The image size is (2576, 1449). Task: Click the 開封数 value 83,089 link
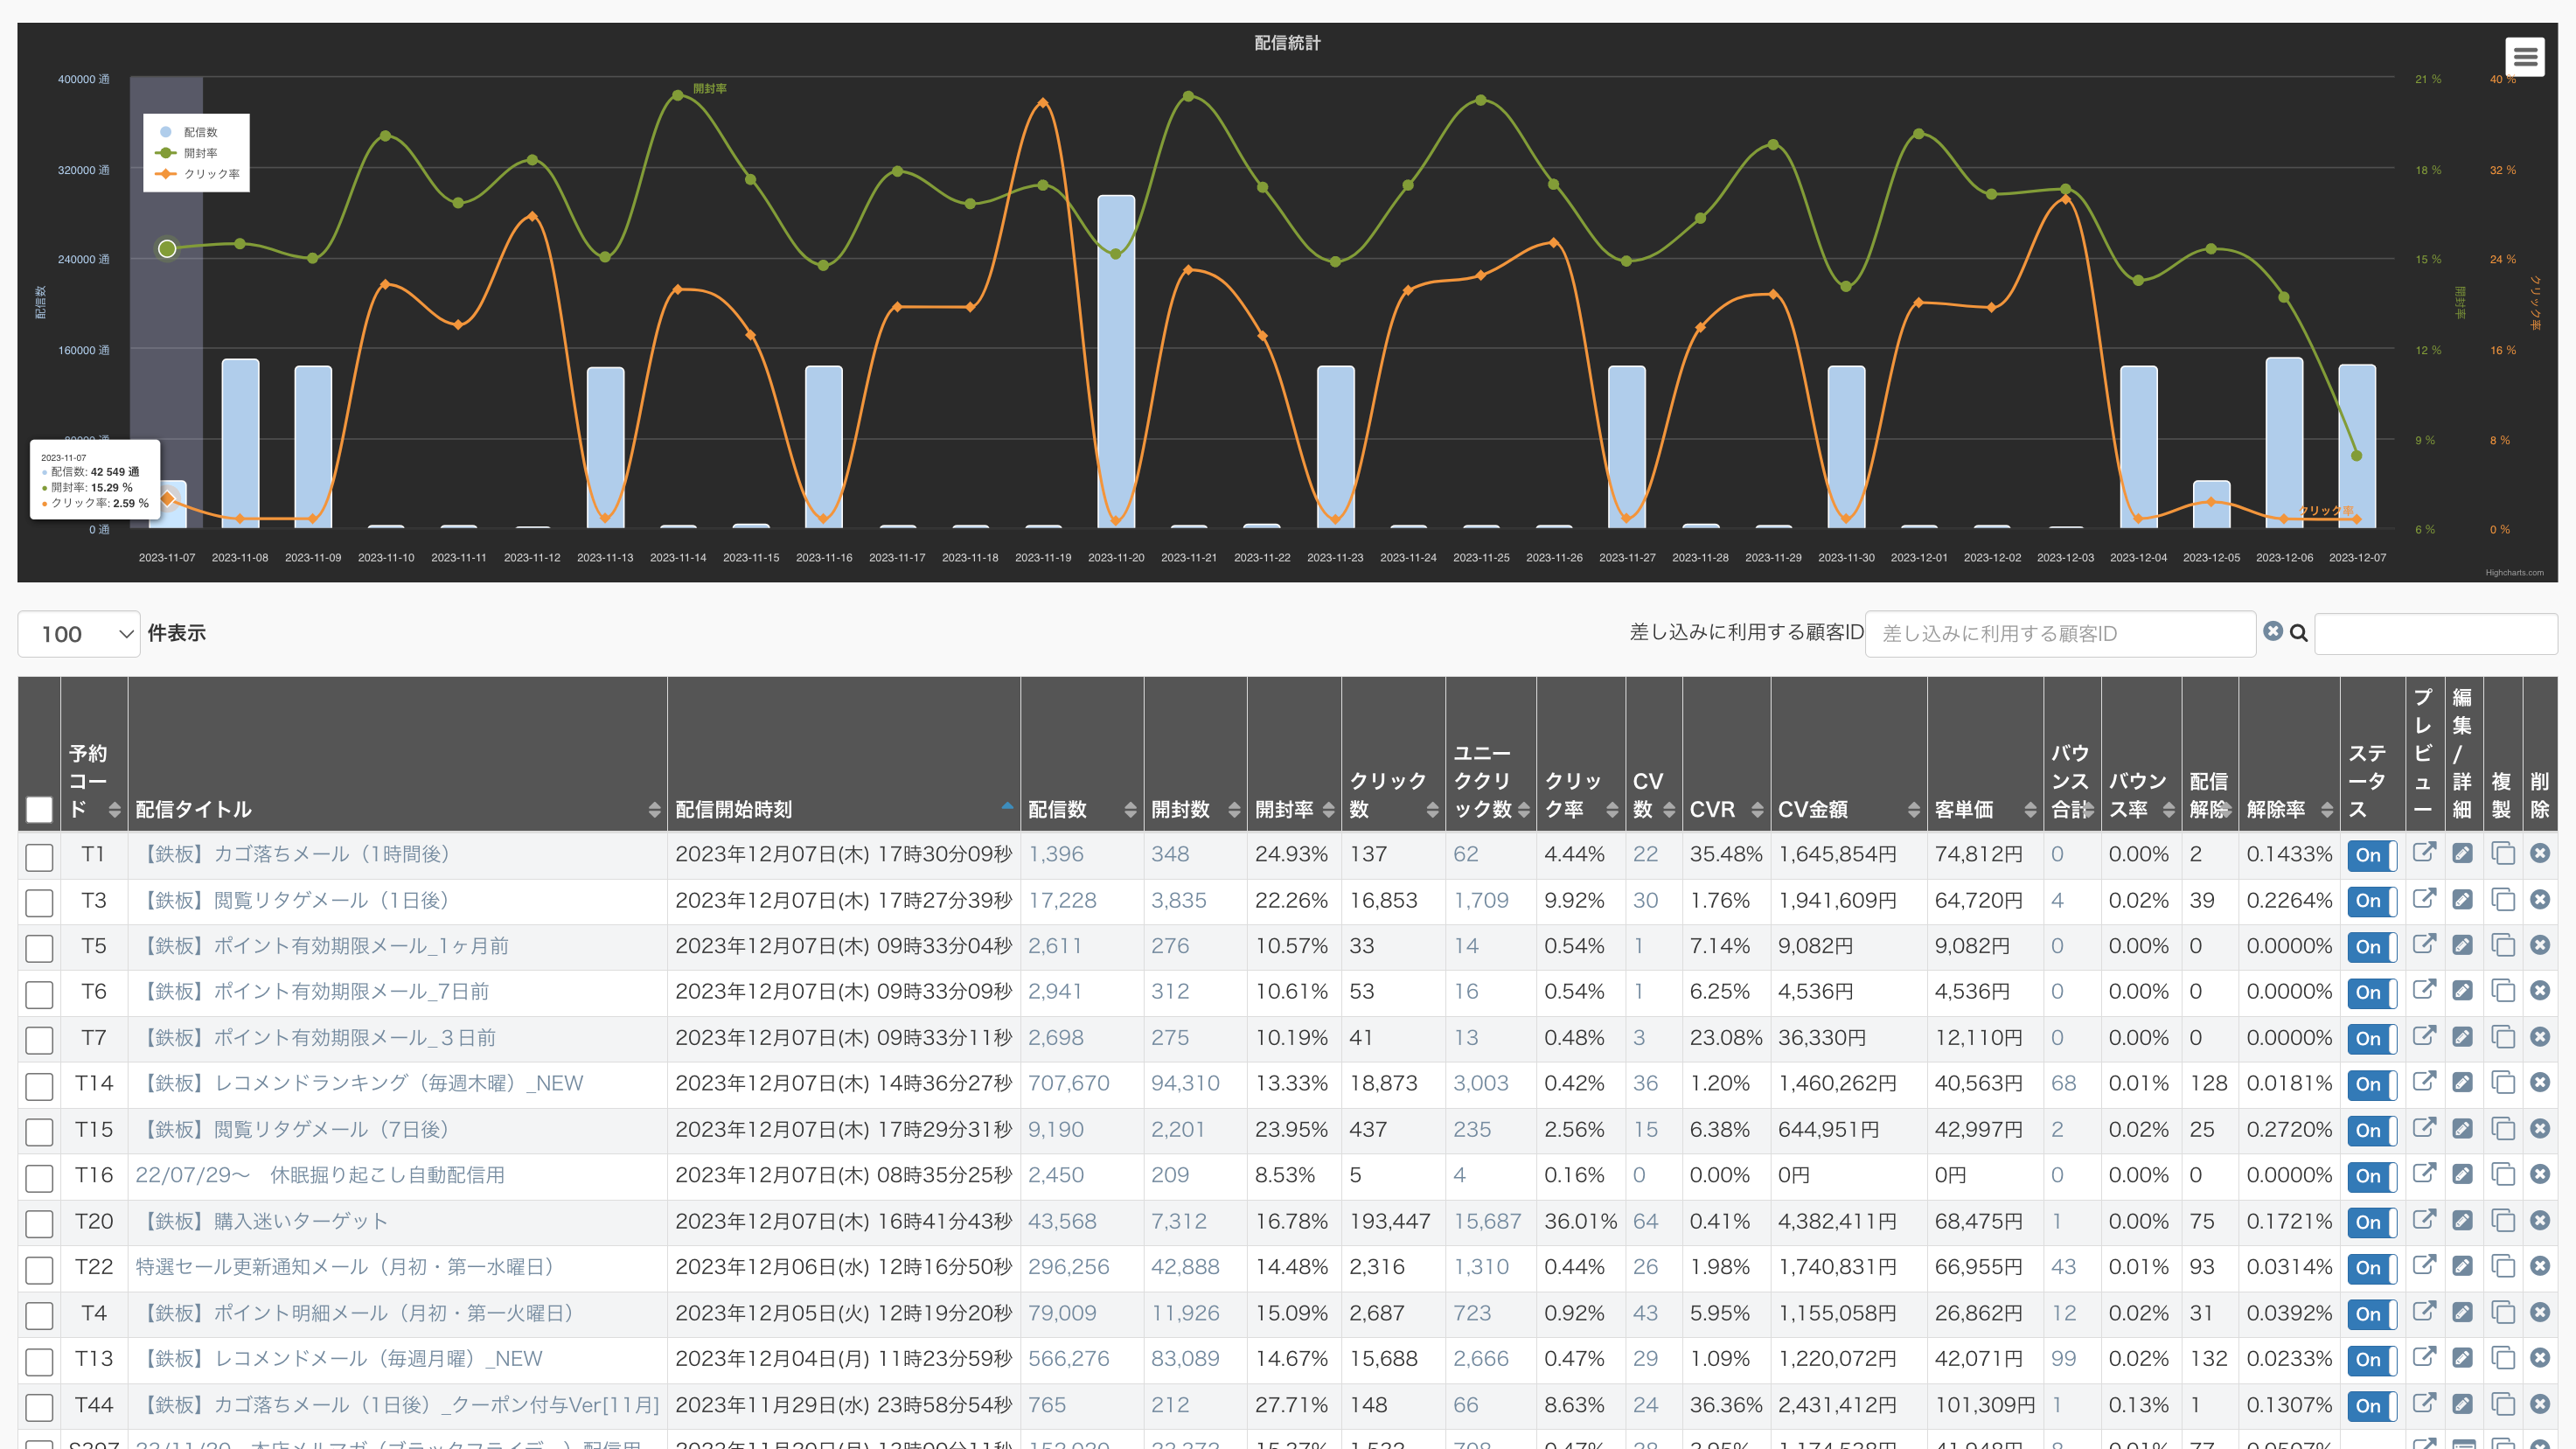coord(1185,1358)
